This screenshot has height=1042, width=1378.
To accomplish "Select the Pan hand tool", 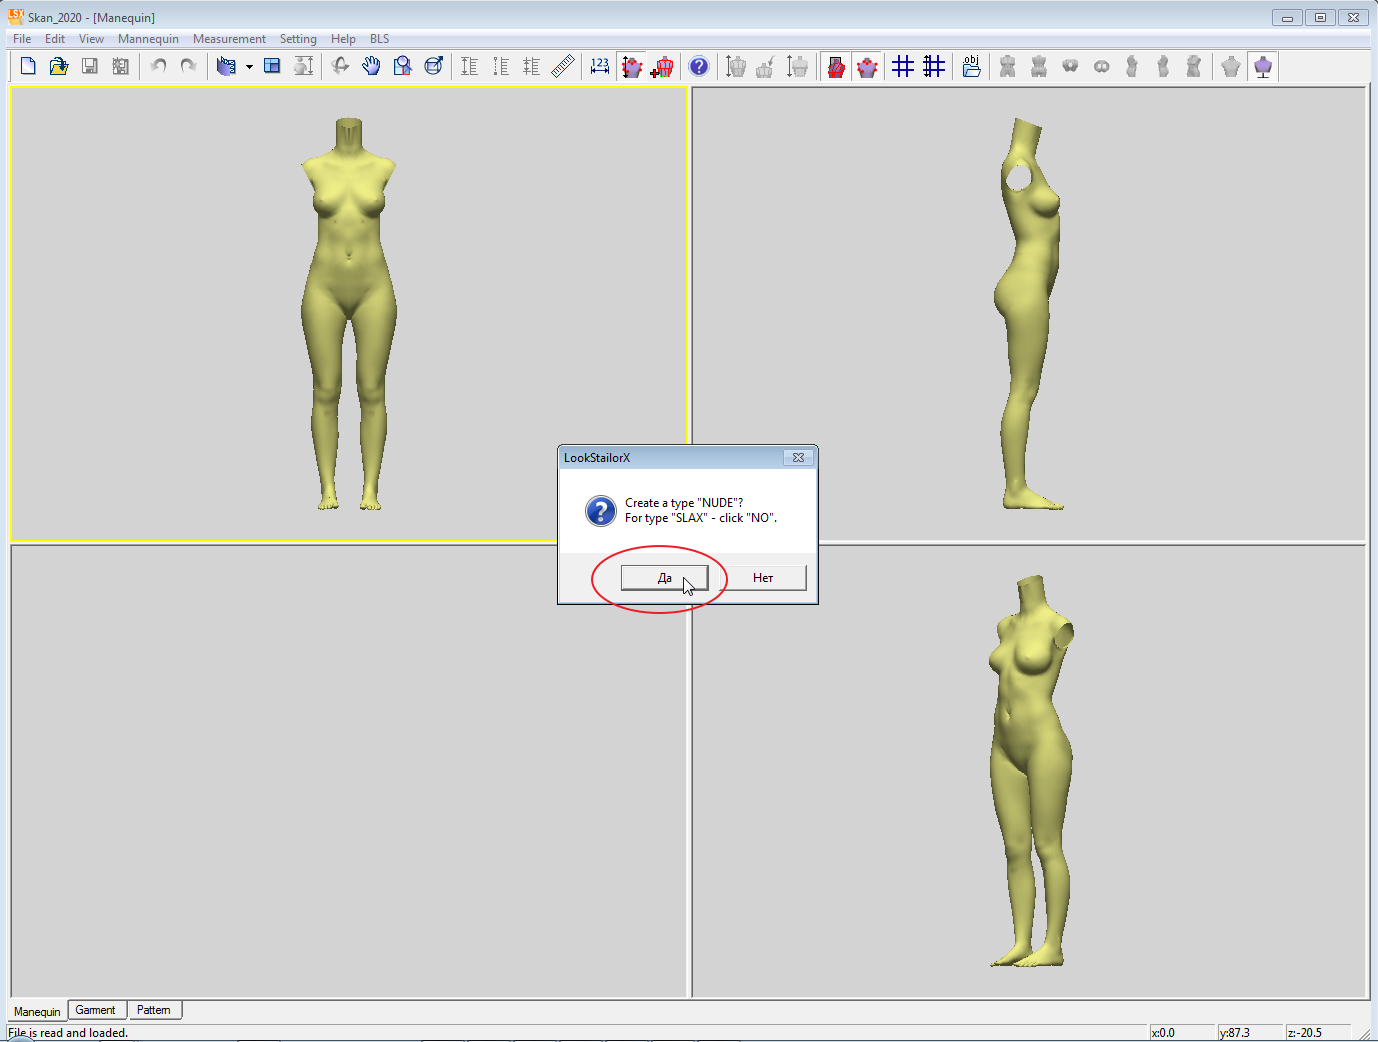I will click(371, 66).
